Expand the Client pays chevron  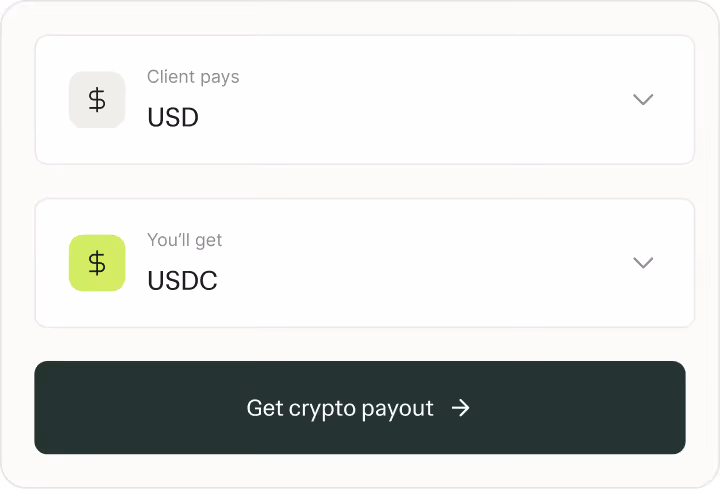point(643,100)
